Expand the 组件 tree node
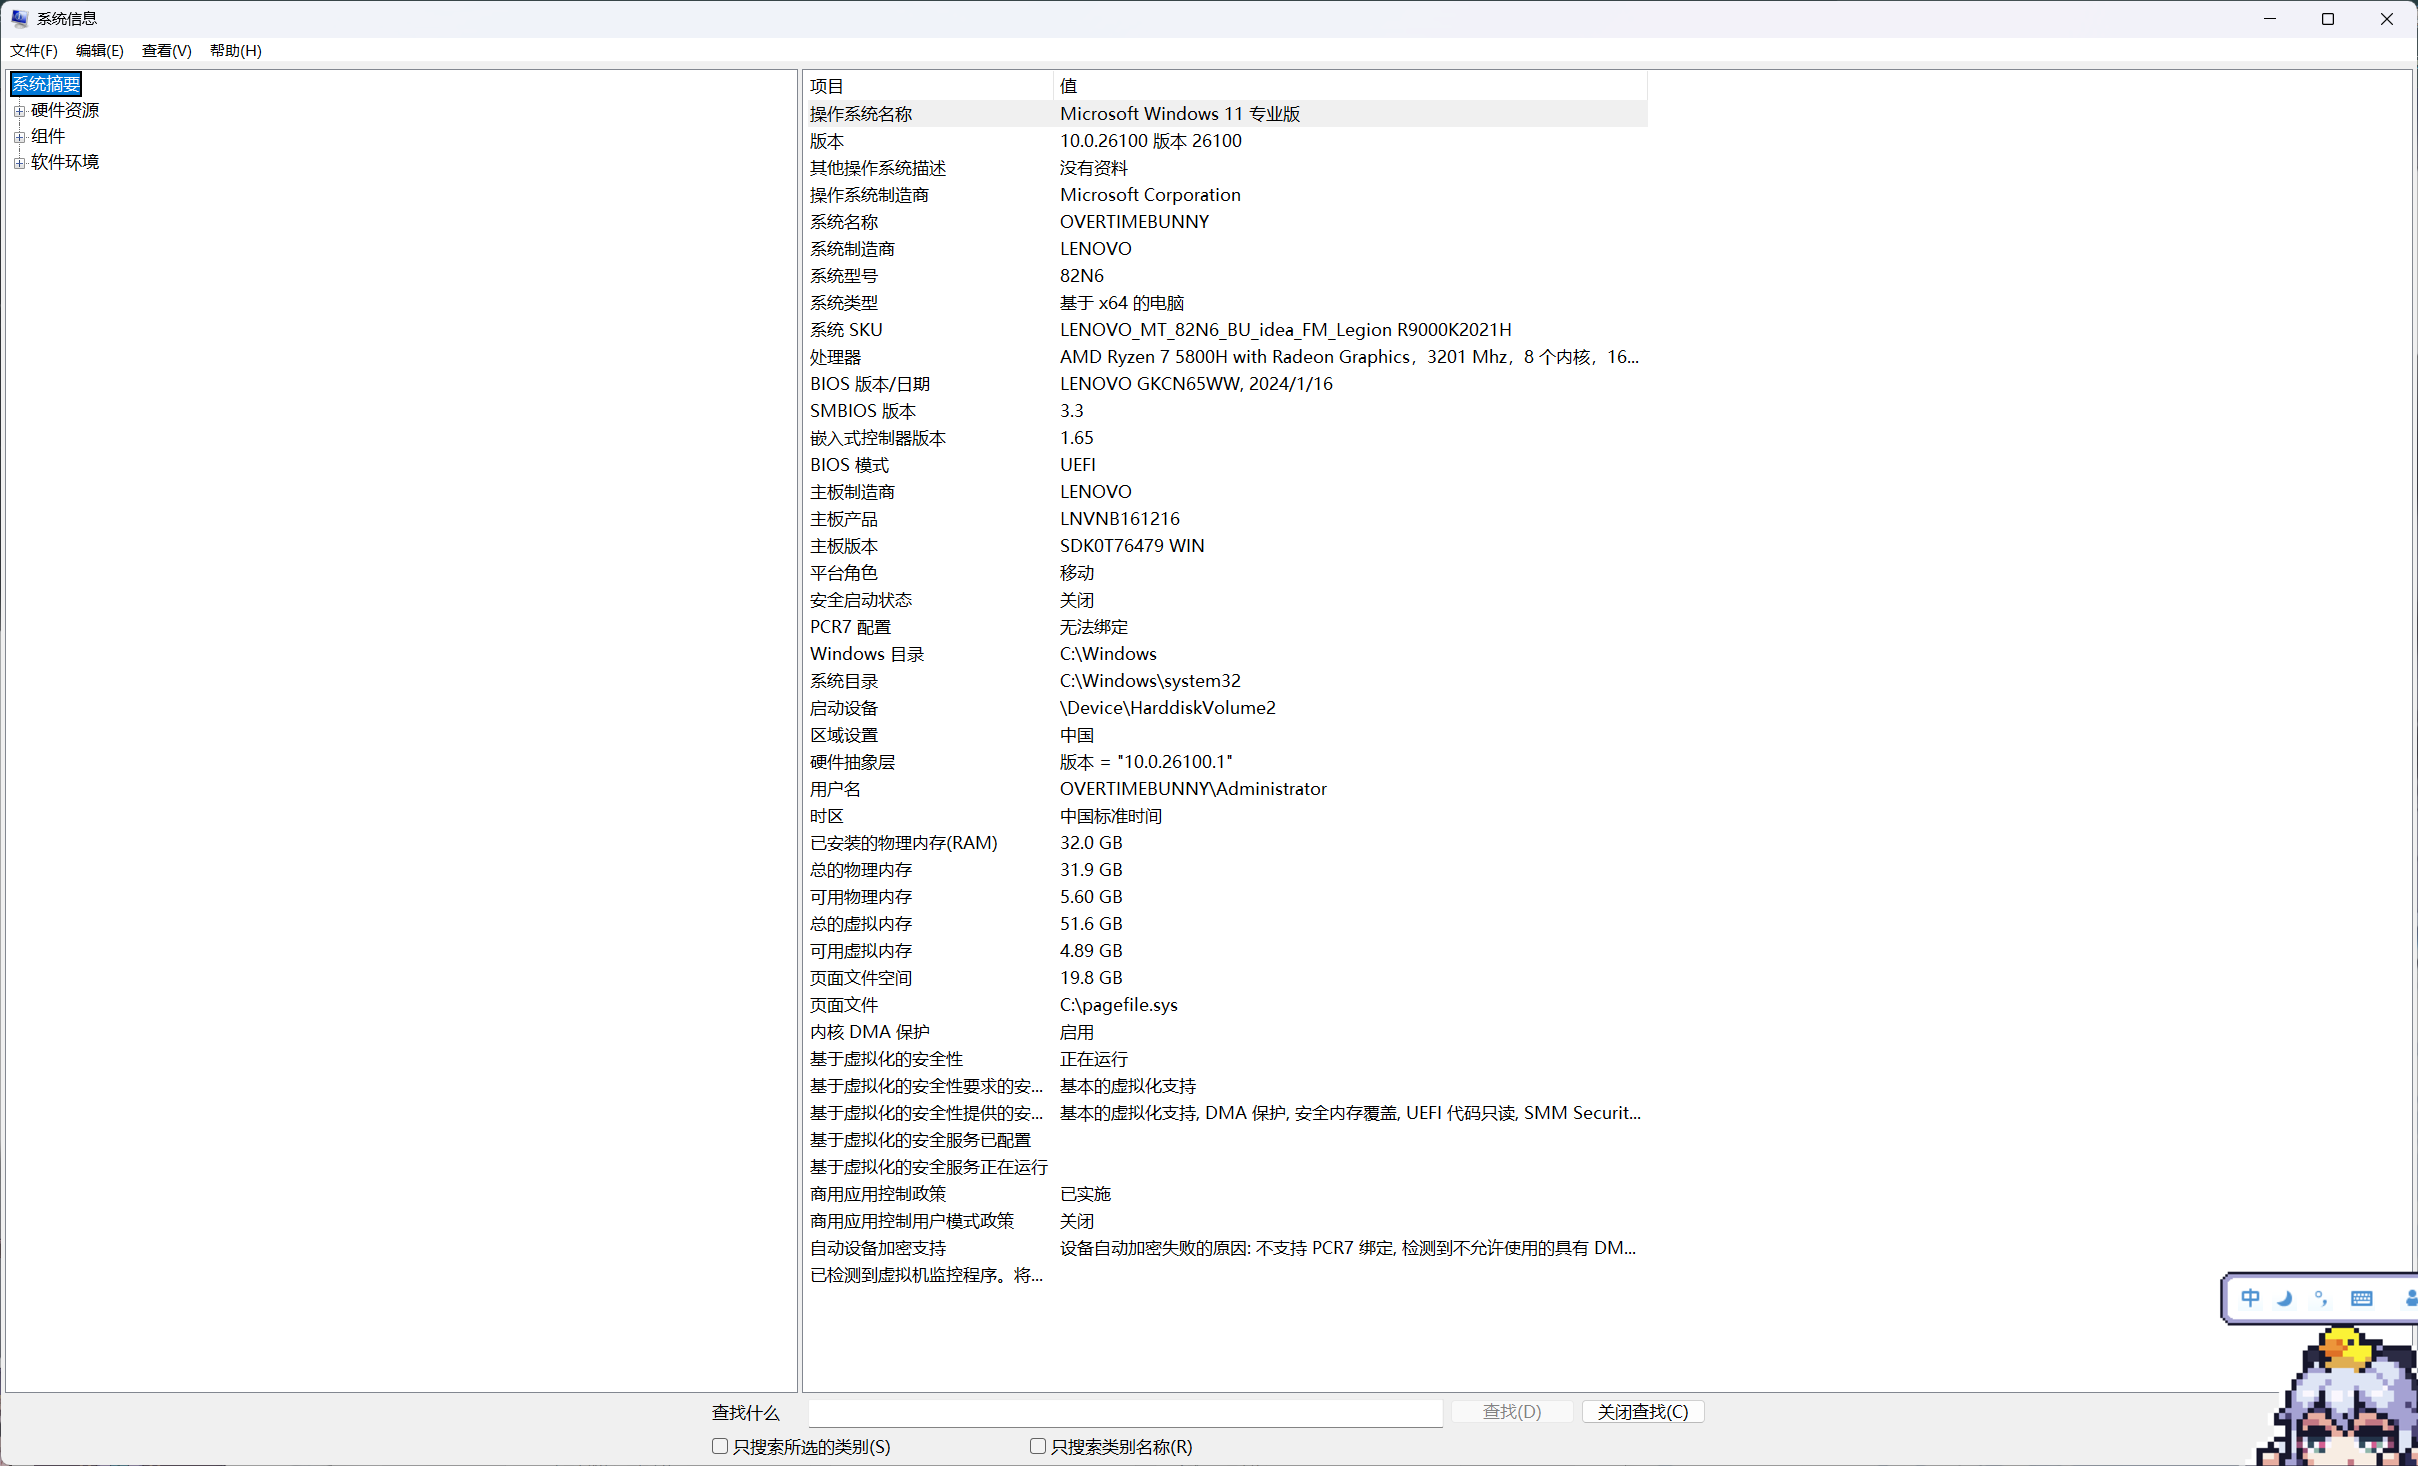Image resolution: width=2418 pixels, height=1466 pixels. (19, 137)
